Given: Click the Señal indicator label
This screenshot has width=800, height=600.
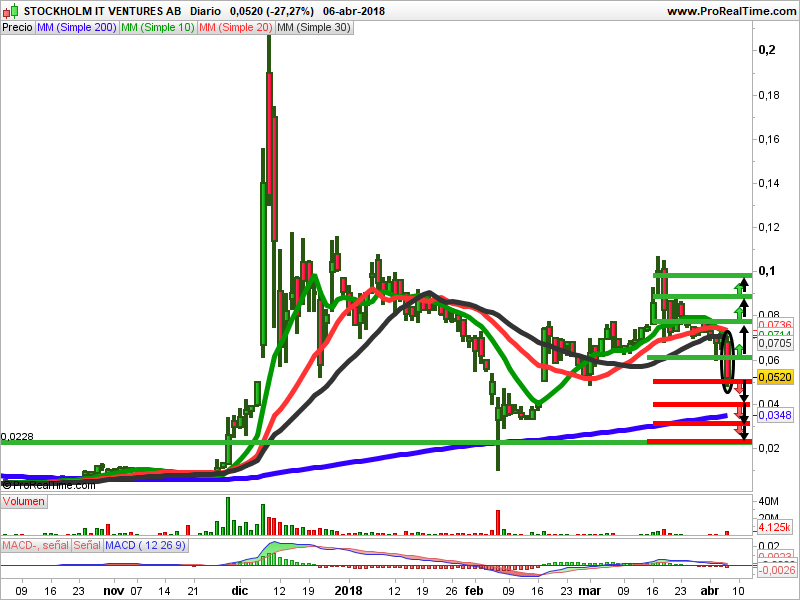Looking at the screenshot, I should 87,545.
